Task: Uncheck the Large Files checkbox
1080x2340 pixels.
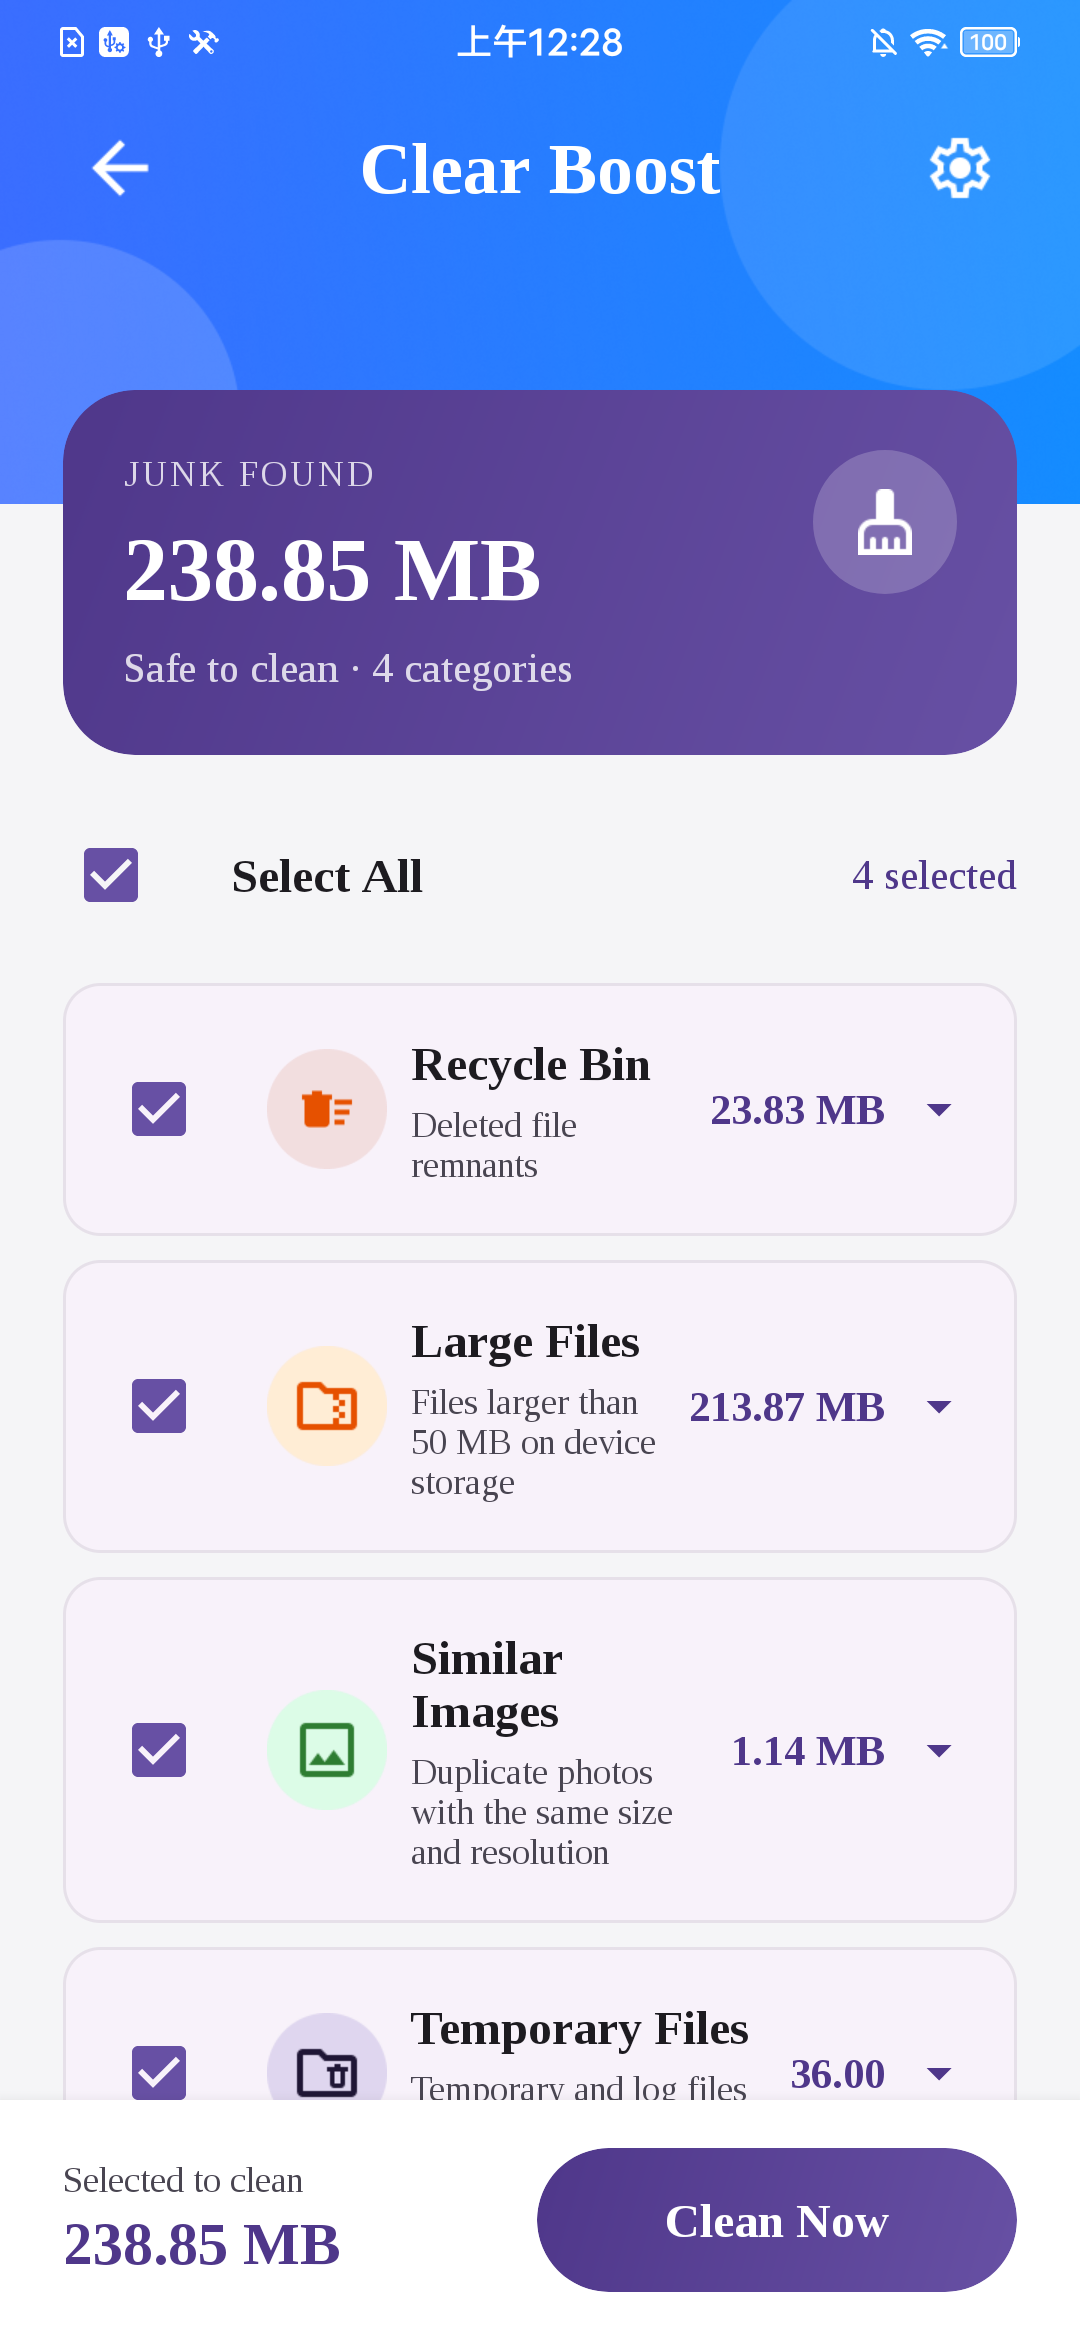Action: (x=159, y=1406)
